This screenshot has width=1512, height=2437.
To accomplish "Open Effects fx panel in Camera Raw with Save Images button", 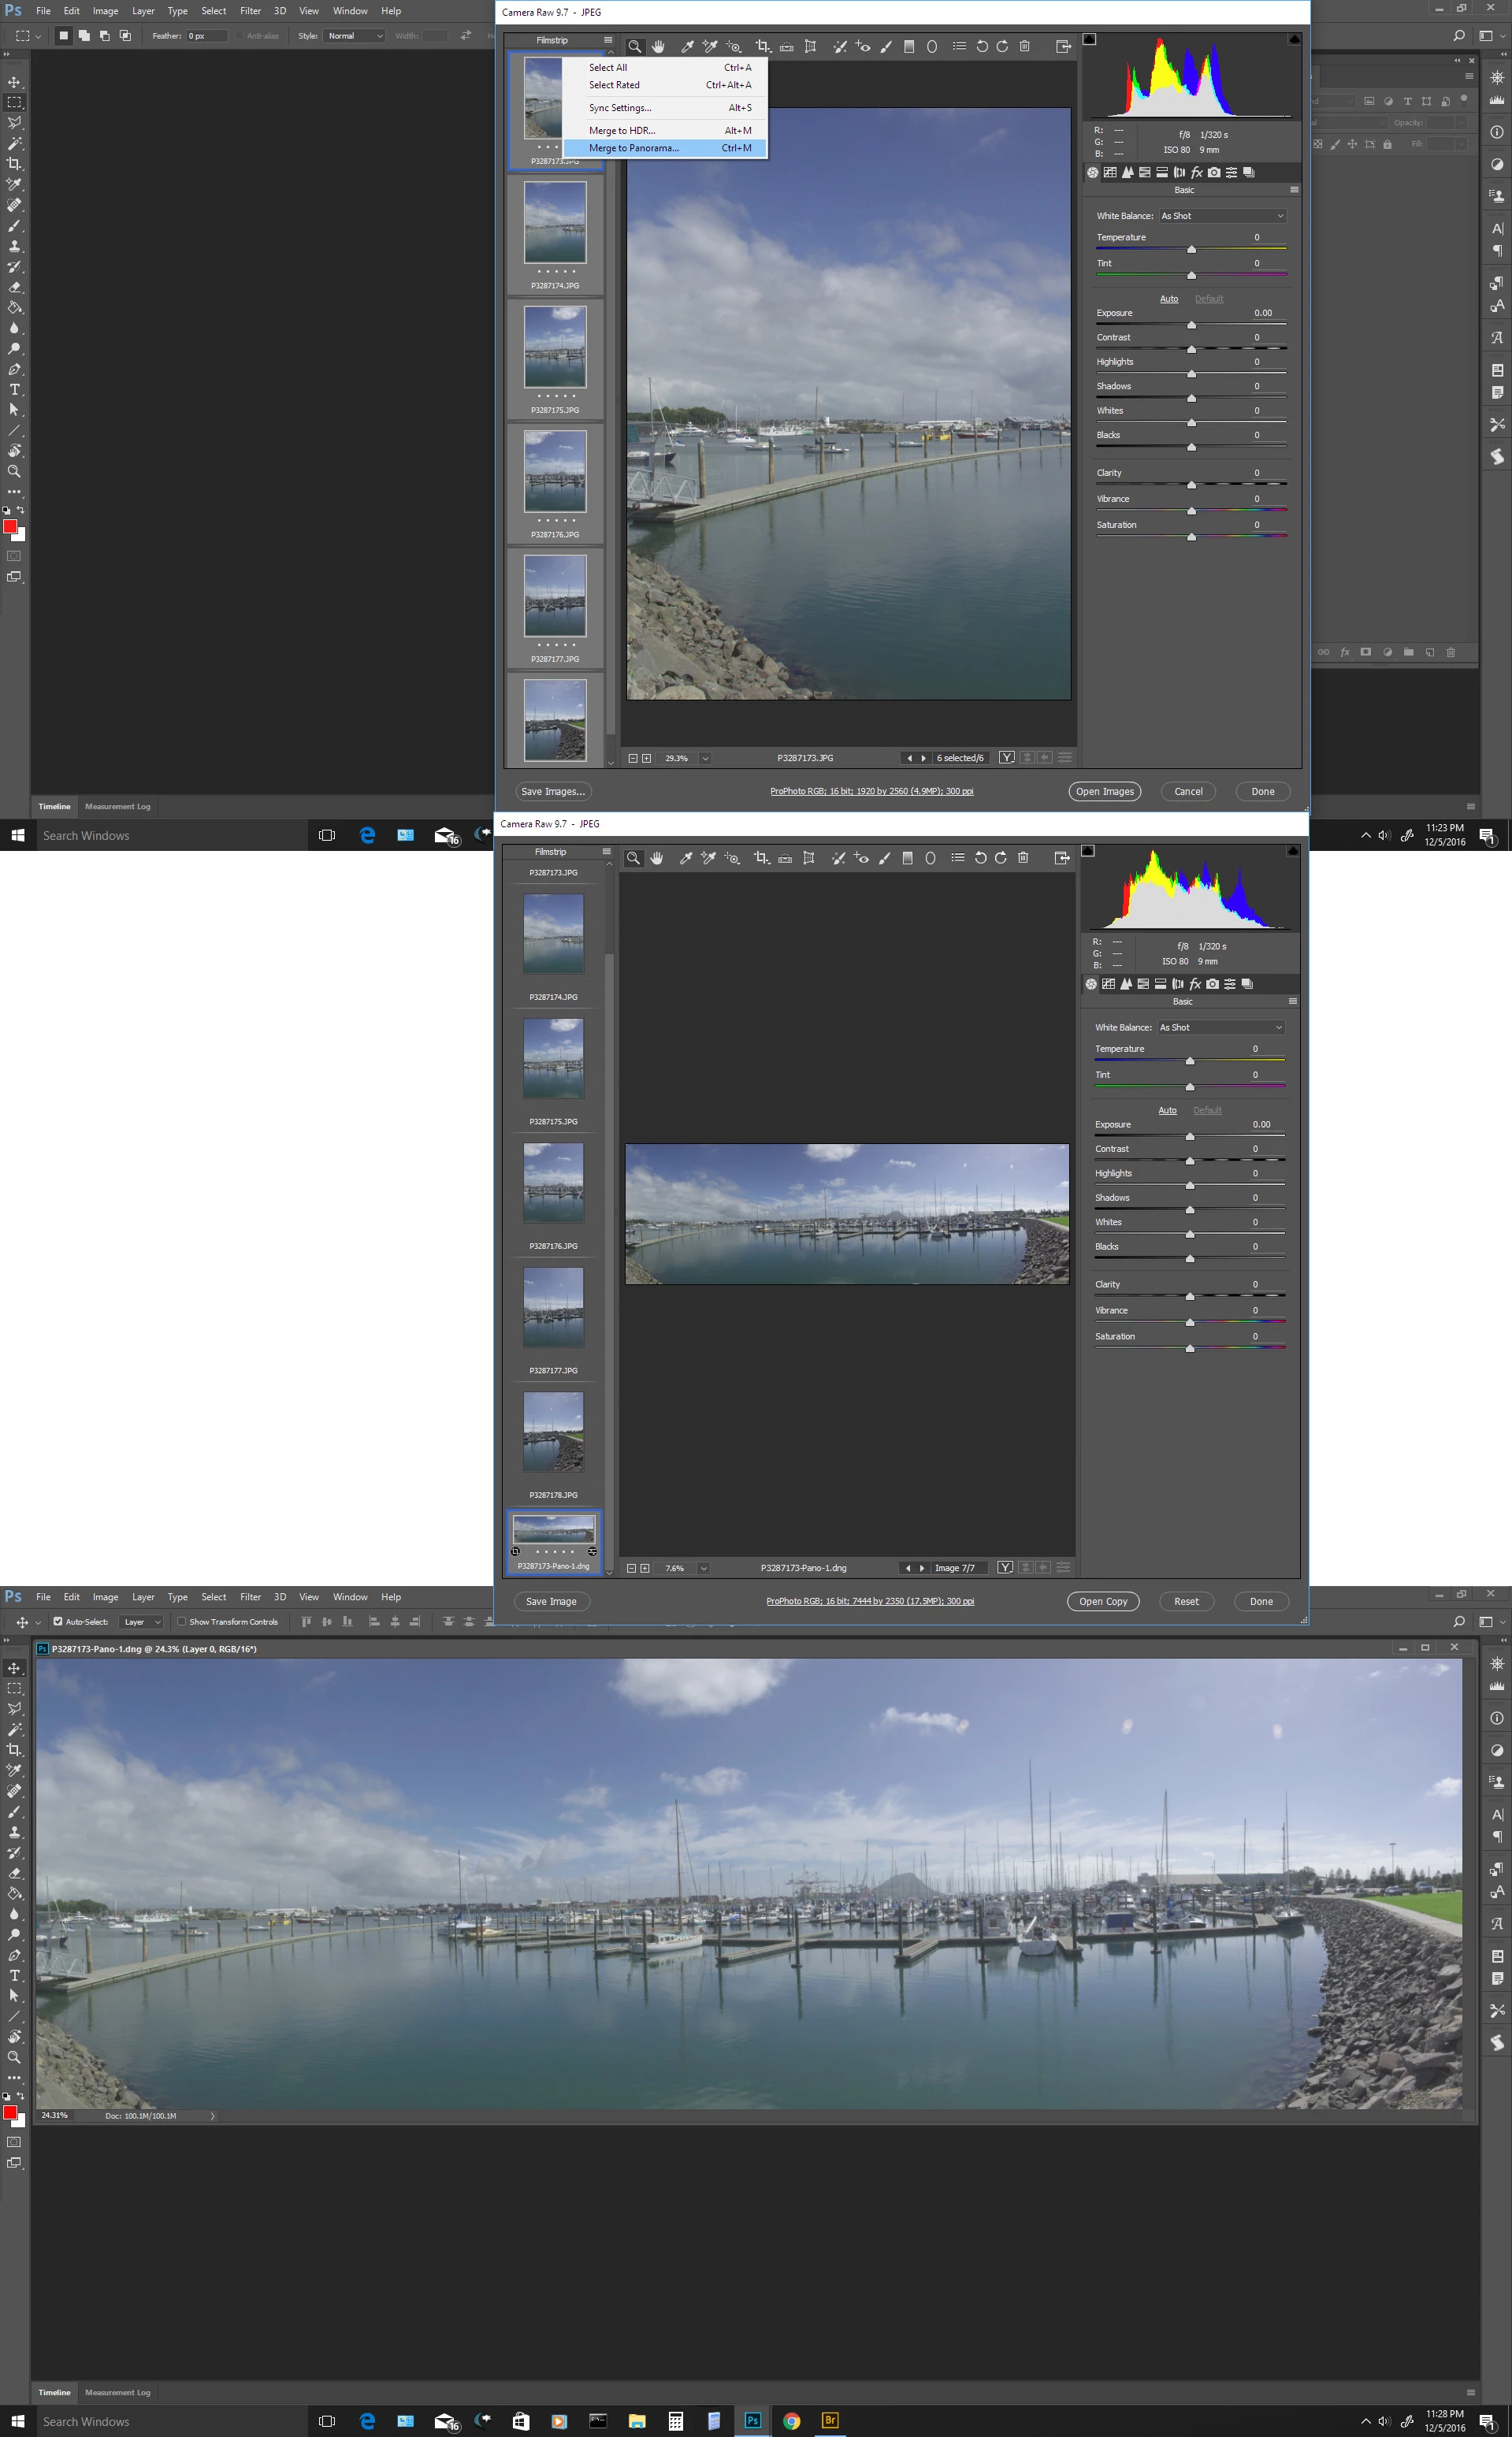I will [x=1196, y=172].
